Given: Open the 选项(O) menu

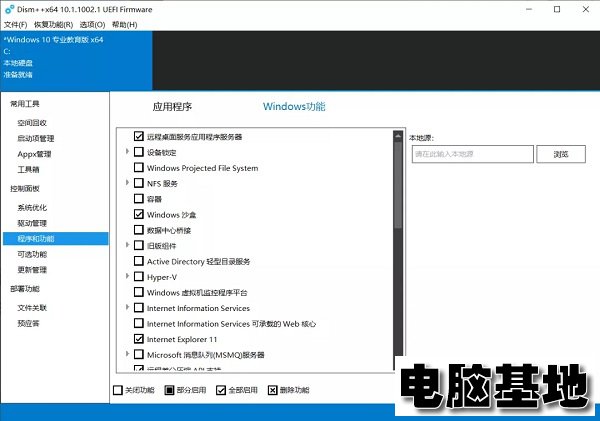Looking at the screenshot, I should click(x=92, y=25).
